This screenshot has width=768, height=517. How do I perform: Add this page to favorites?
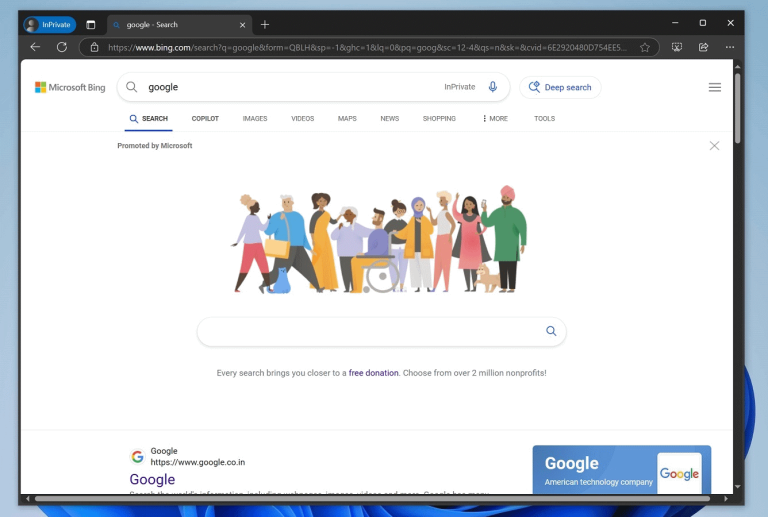645,47
